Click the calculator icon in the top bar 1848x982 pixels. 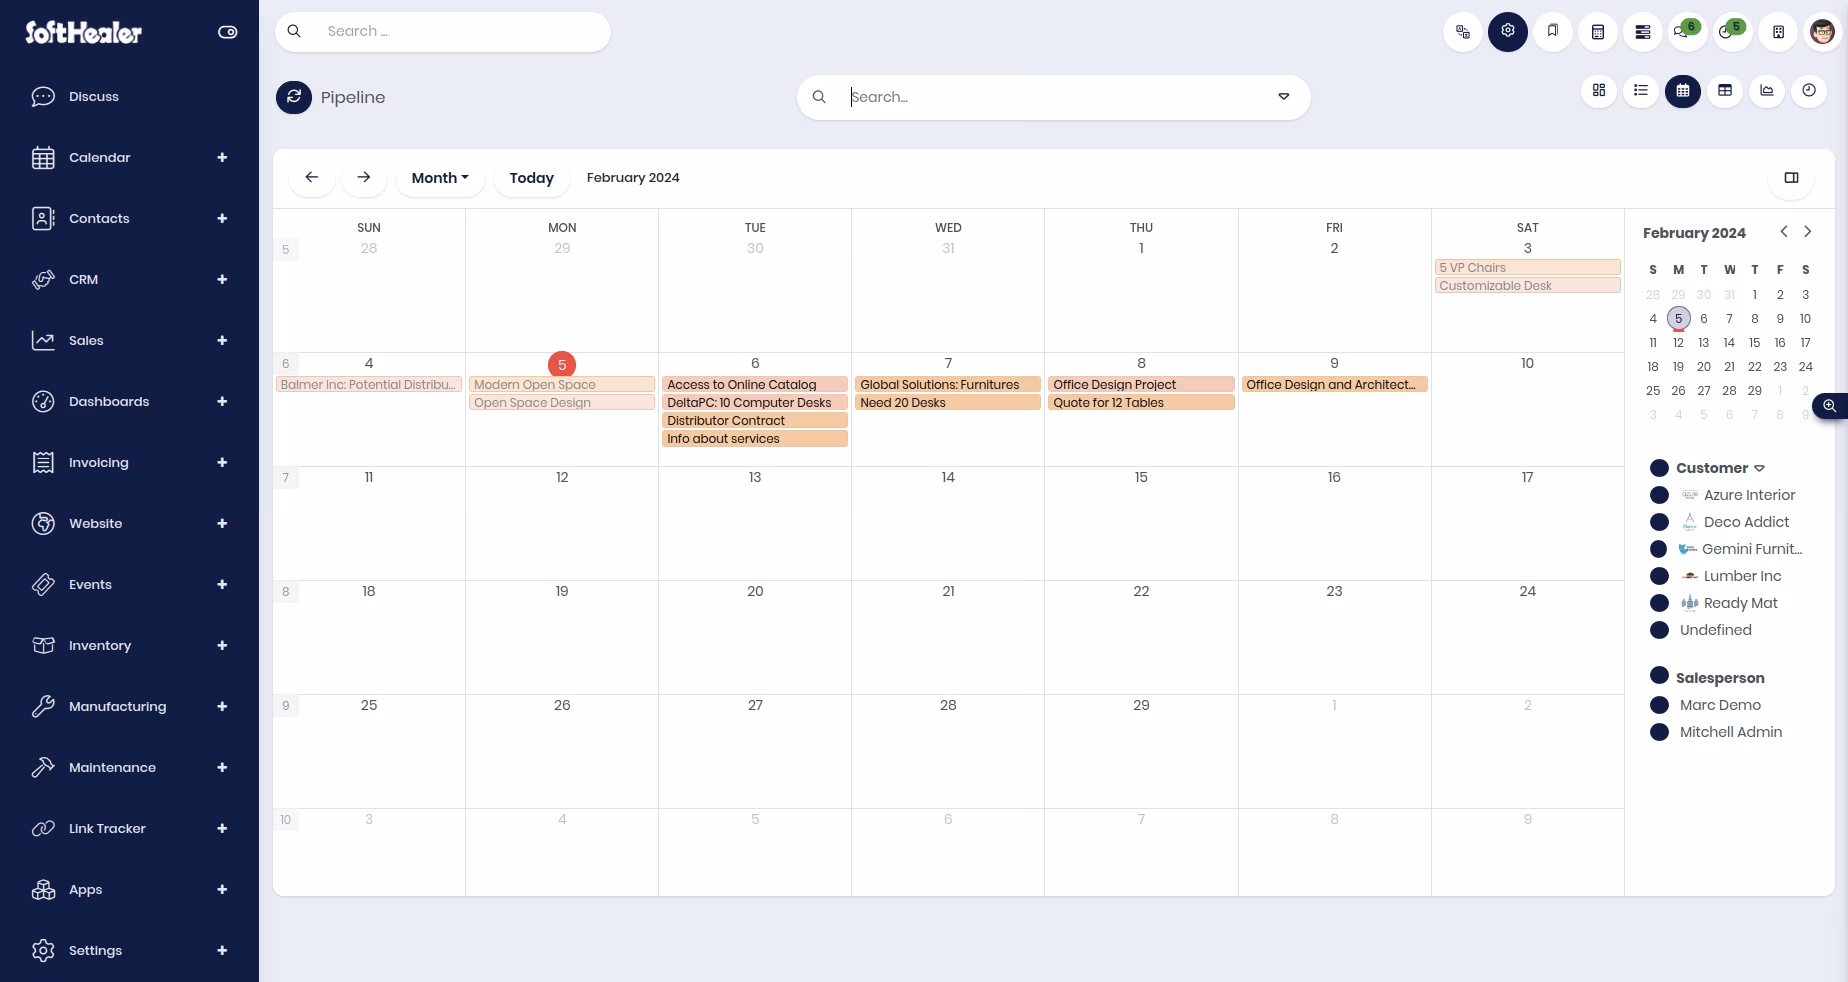click(1598, 32)
